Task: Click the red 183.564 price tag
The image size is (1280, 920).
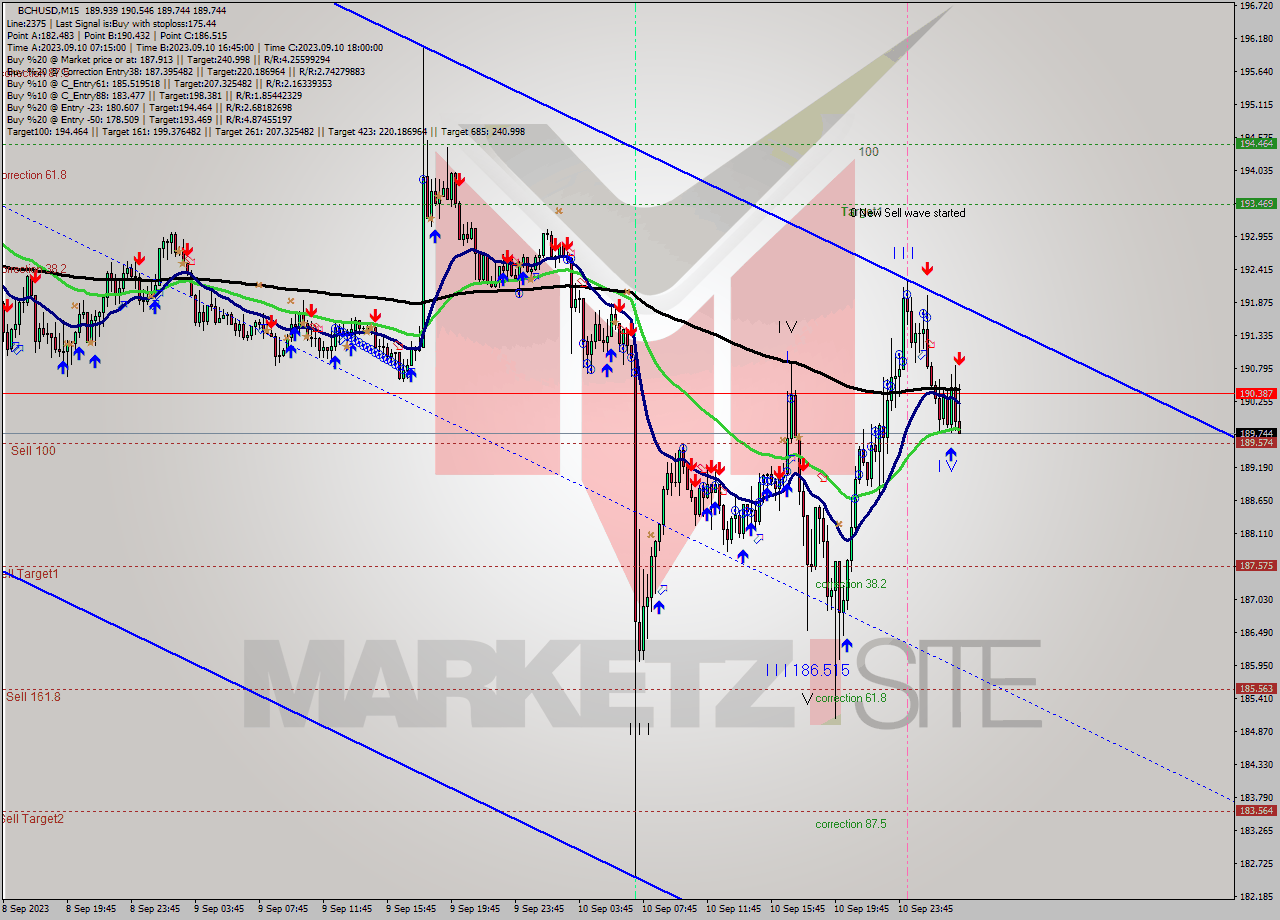Action: coord(1256,811)
